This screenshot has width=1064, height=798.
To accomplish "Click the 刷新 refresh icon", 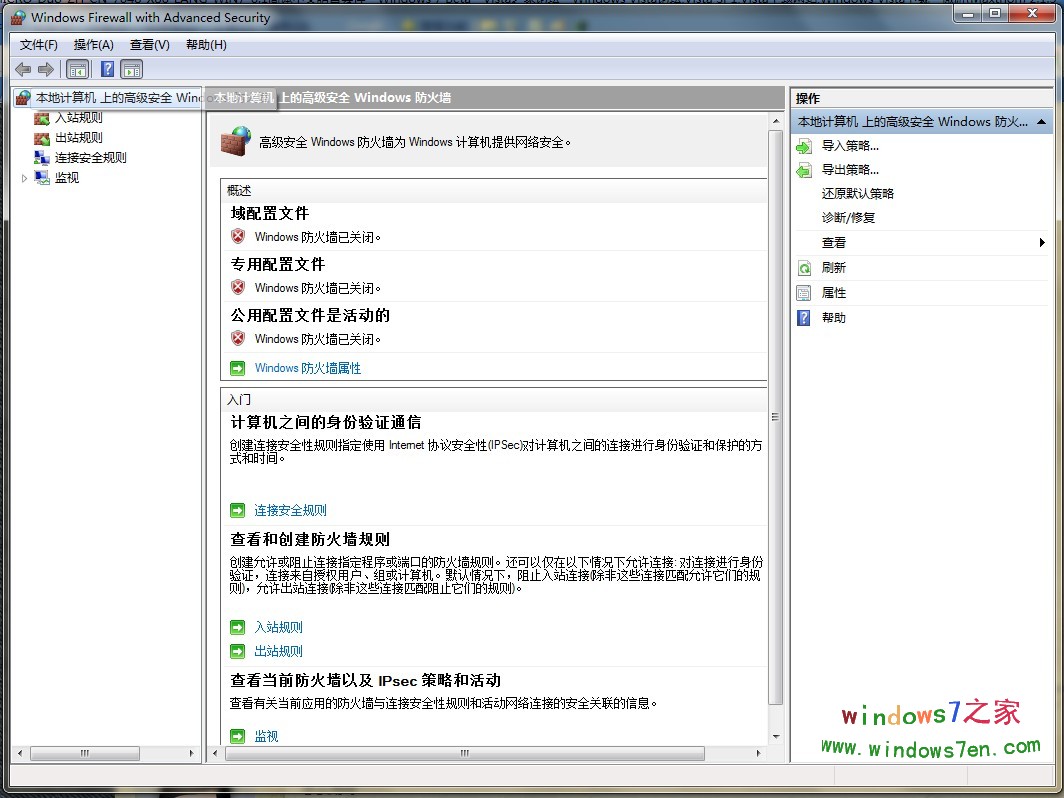I will coord(804,268).
